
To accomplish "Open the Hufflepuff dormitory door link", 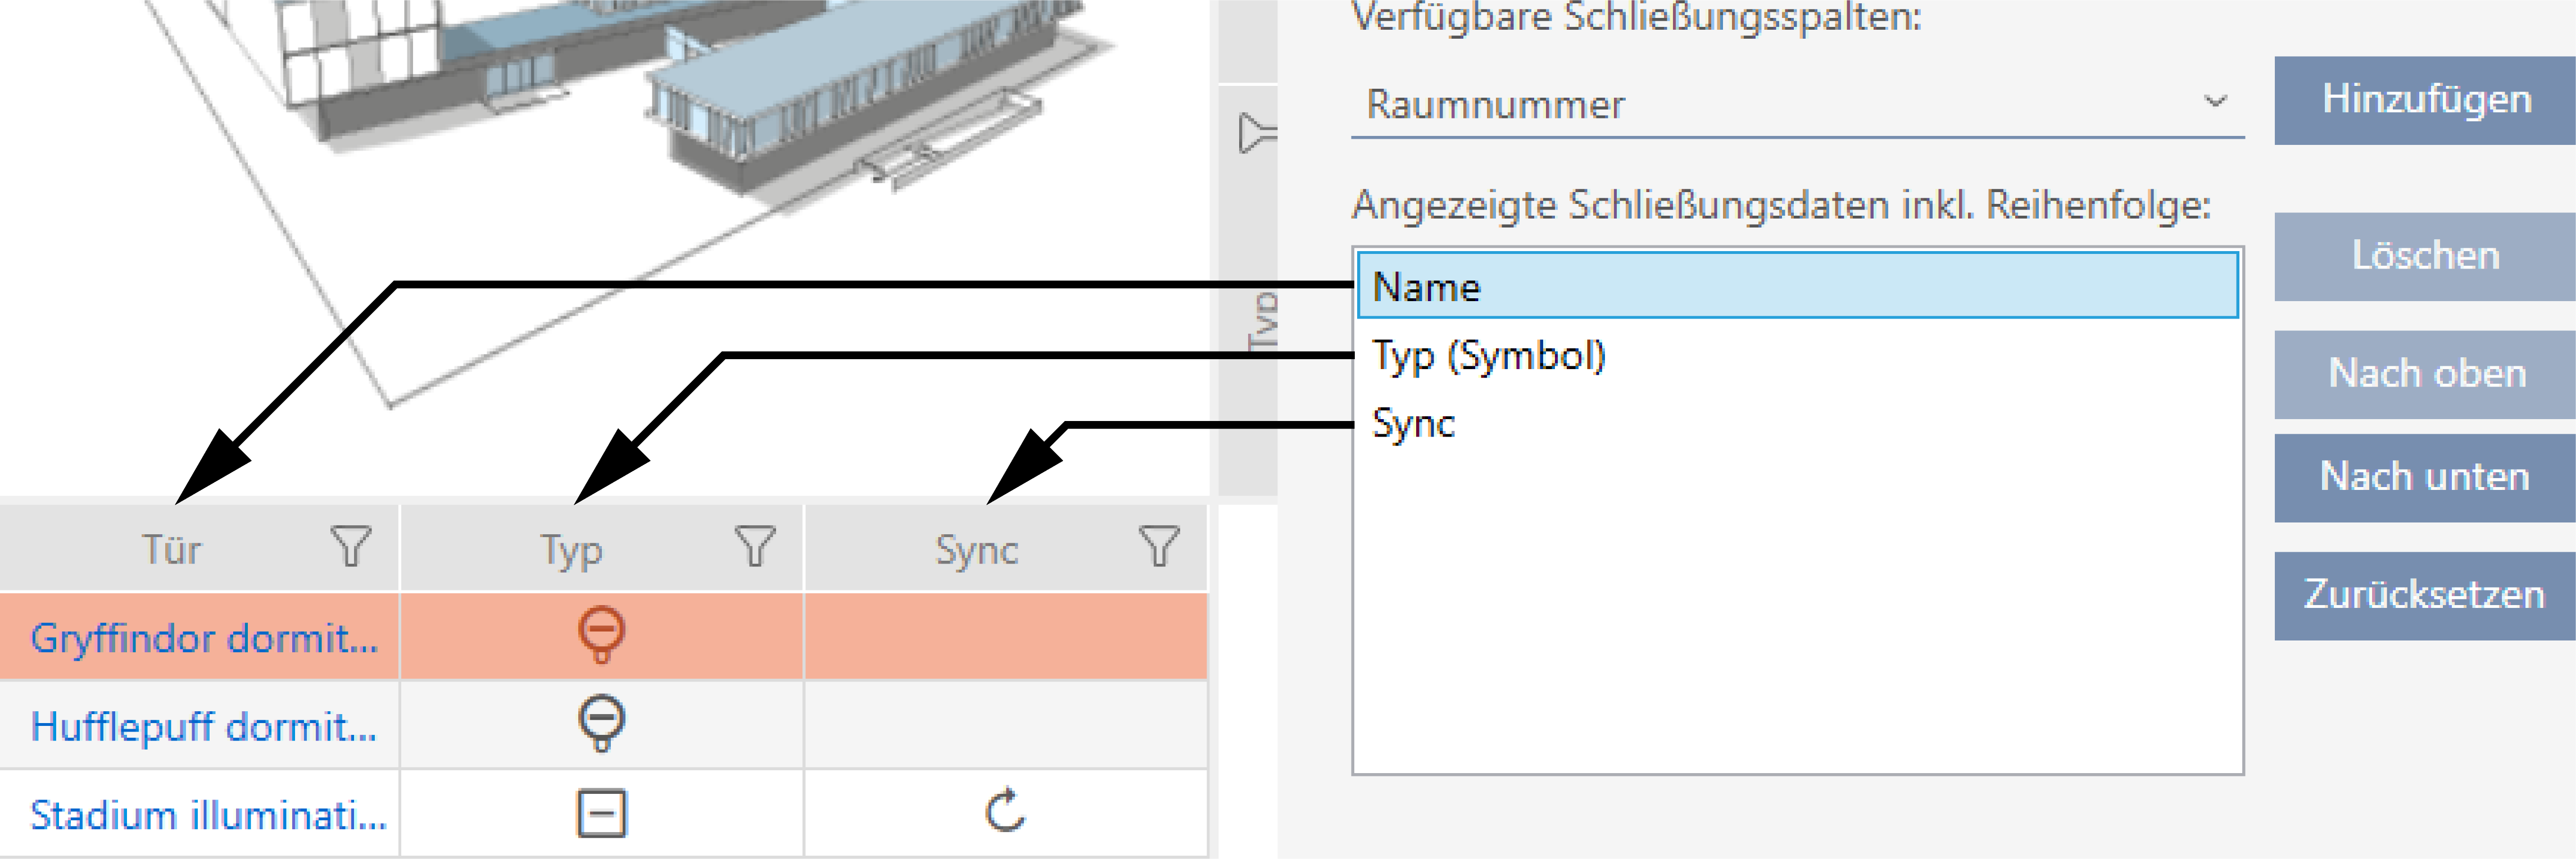I will [x=204, y=725].
